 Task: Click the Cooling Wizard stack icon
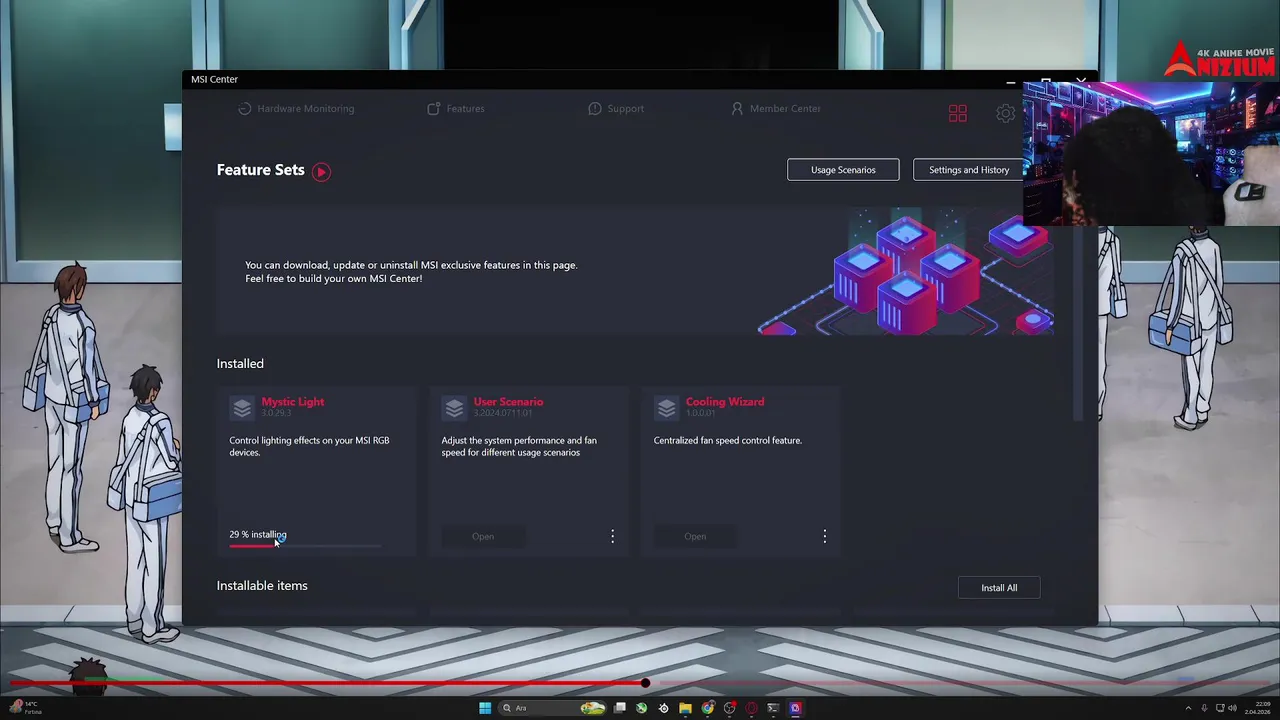coord(666,408)
